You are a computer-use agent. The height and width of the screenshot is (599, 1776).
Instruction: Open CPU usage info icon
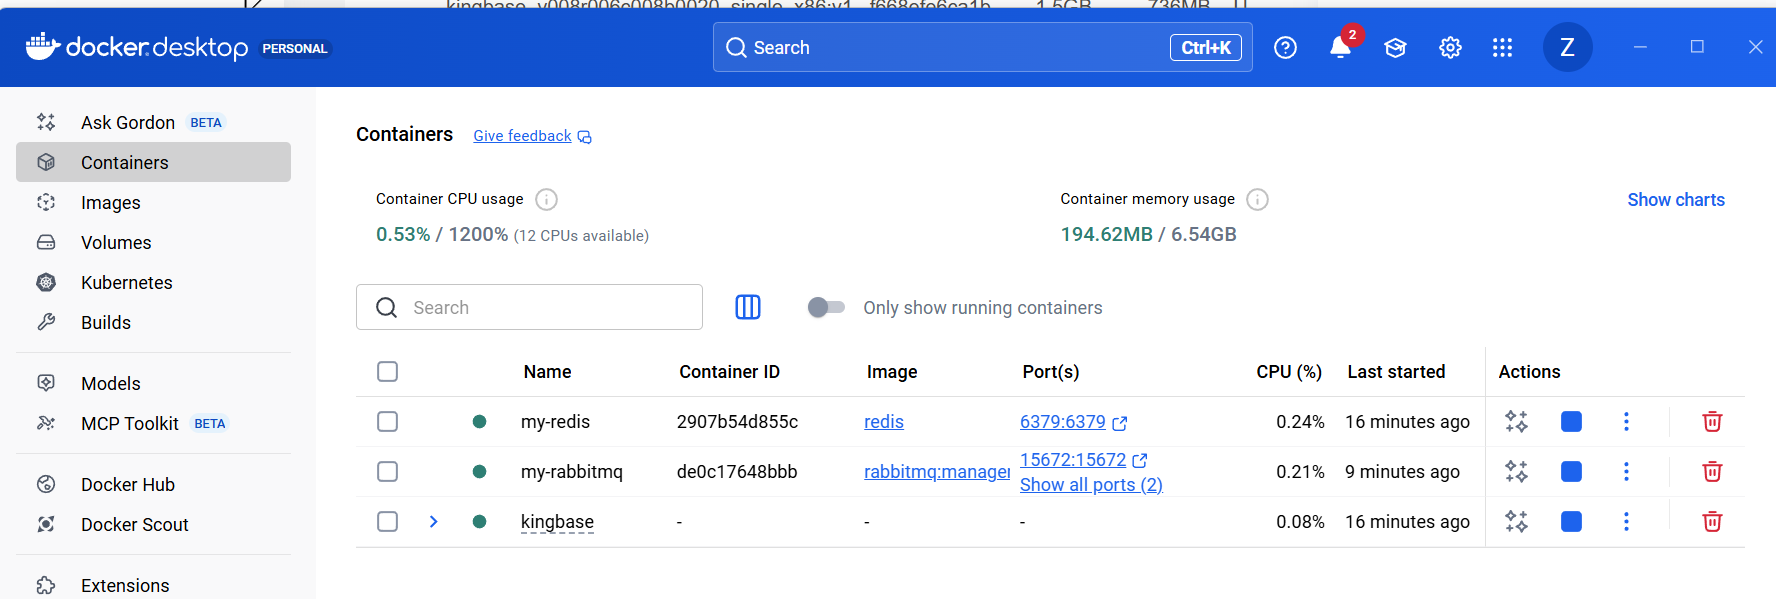coord(546,199)
